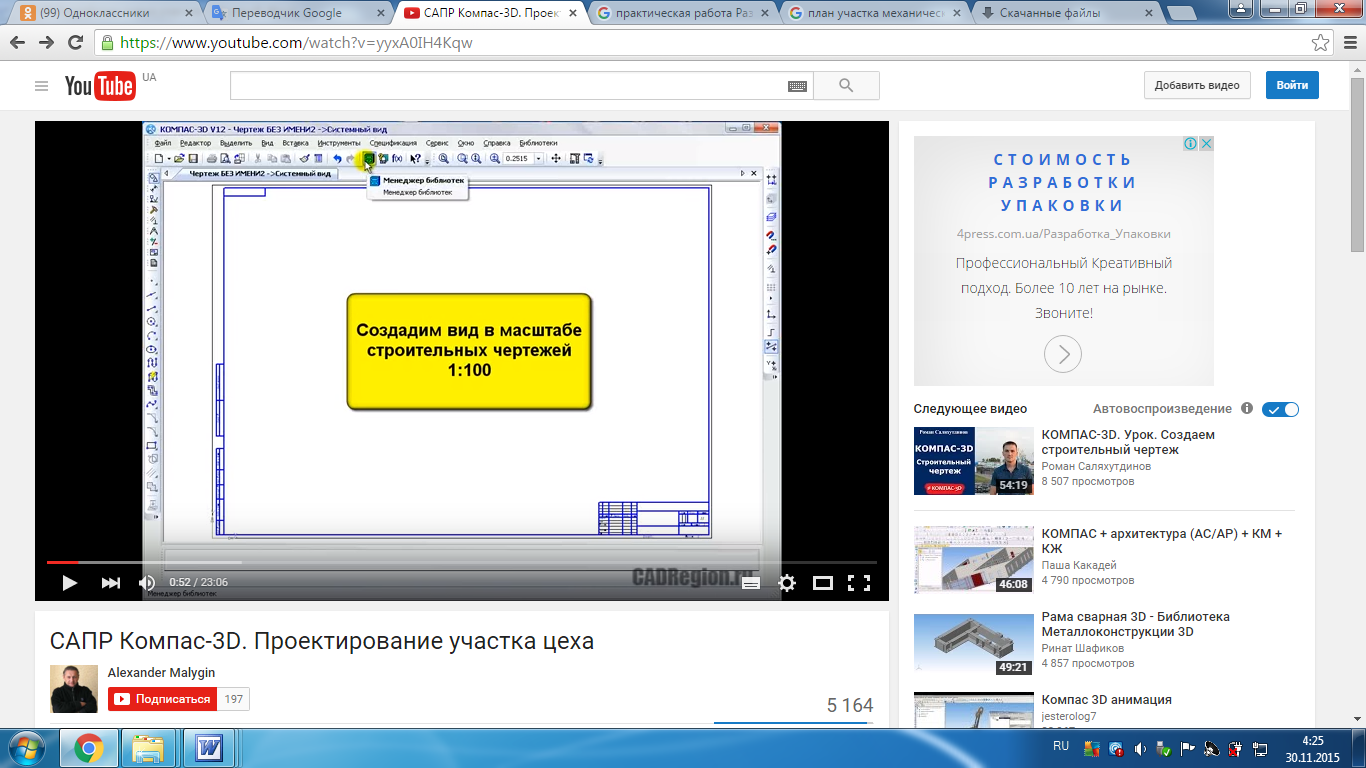1366x768 pixels.
Task: Go forward in browser history
Action: (47, 43)
